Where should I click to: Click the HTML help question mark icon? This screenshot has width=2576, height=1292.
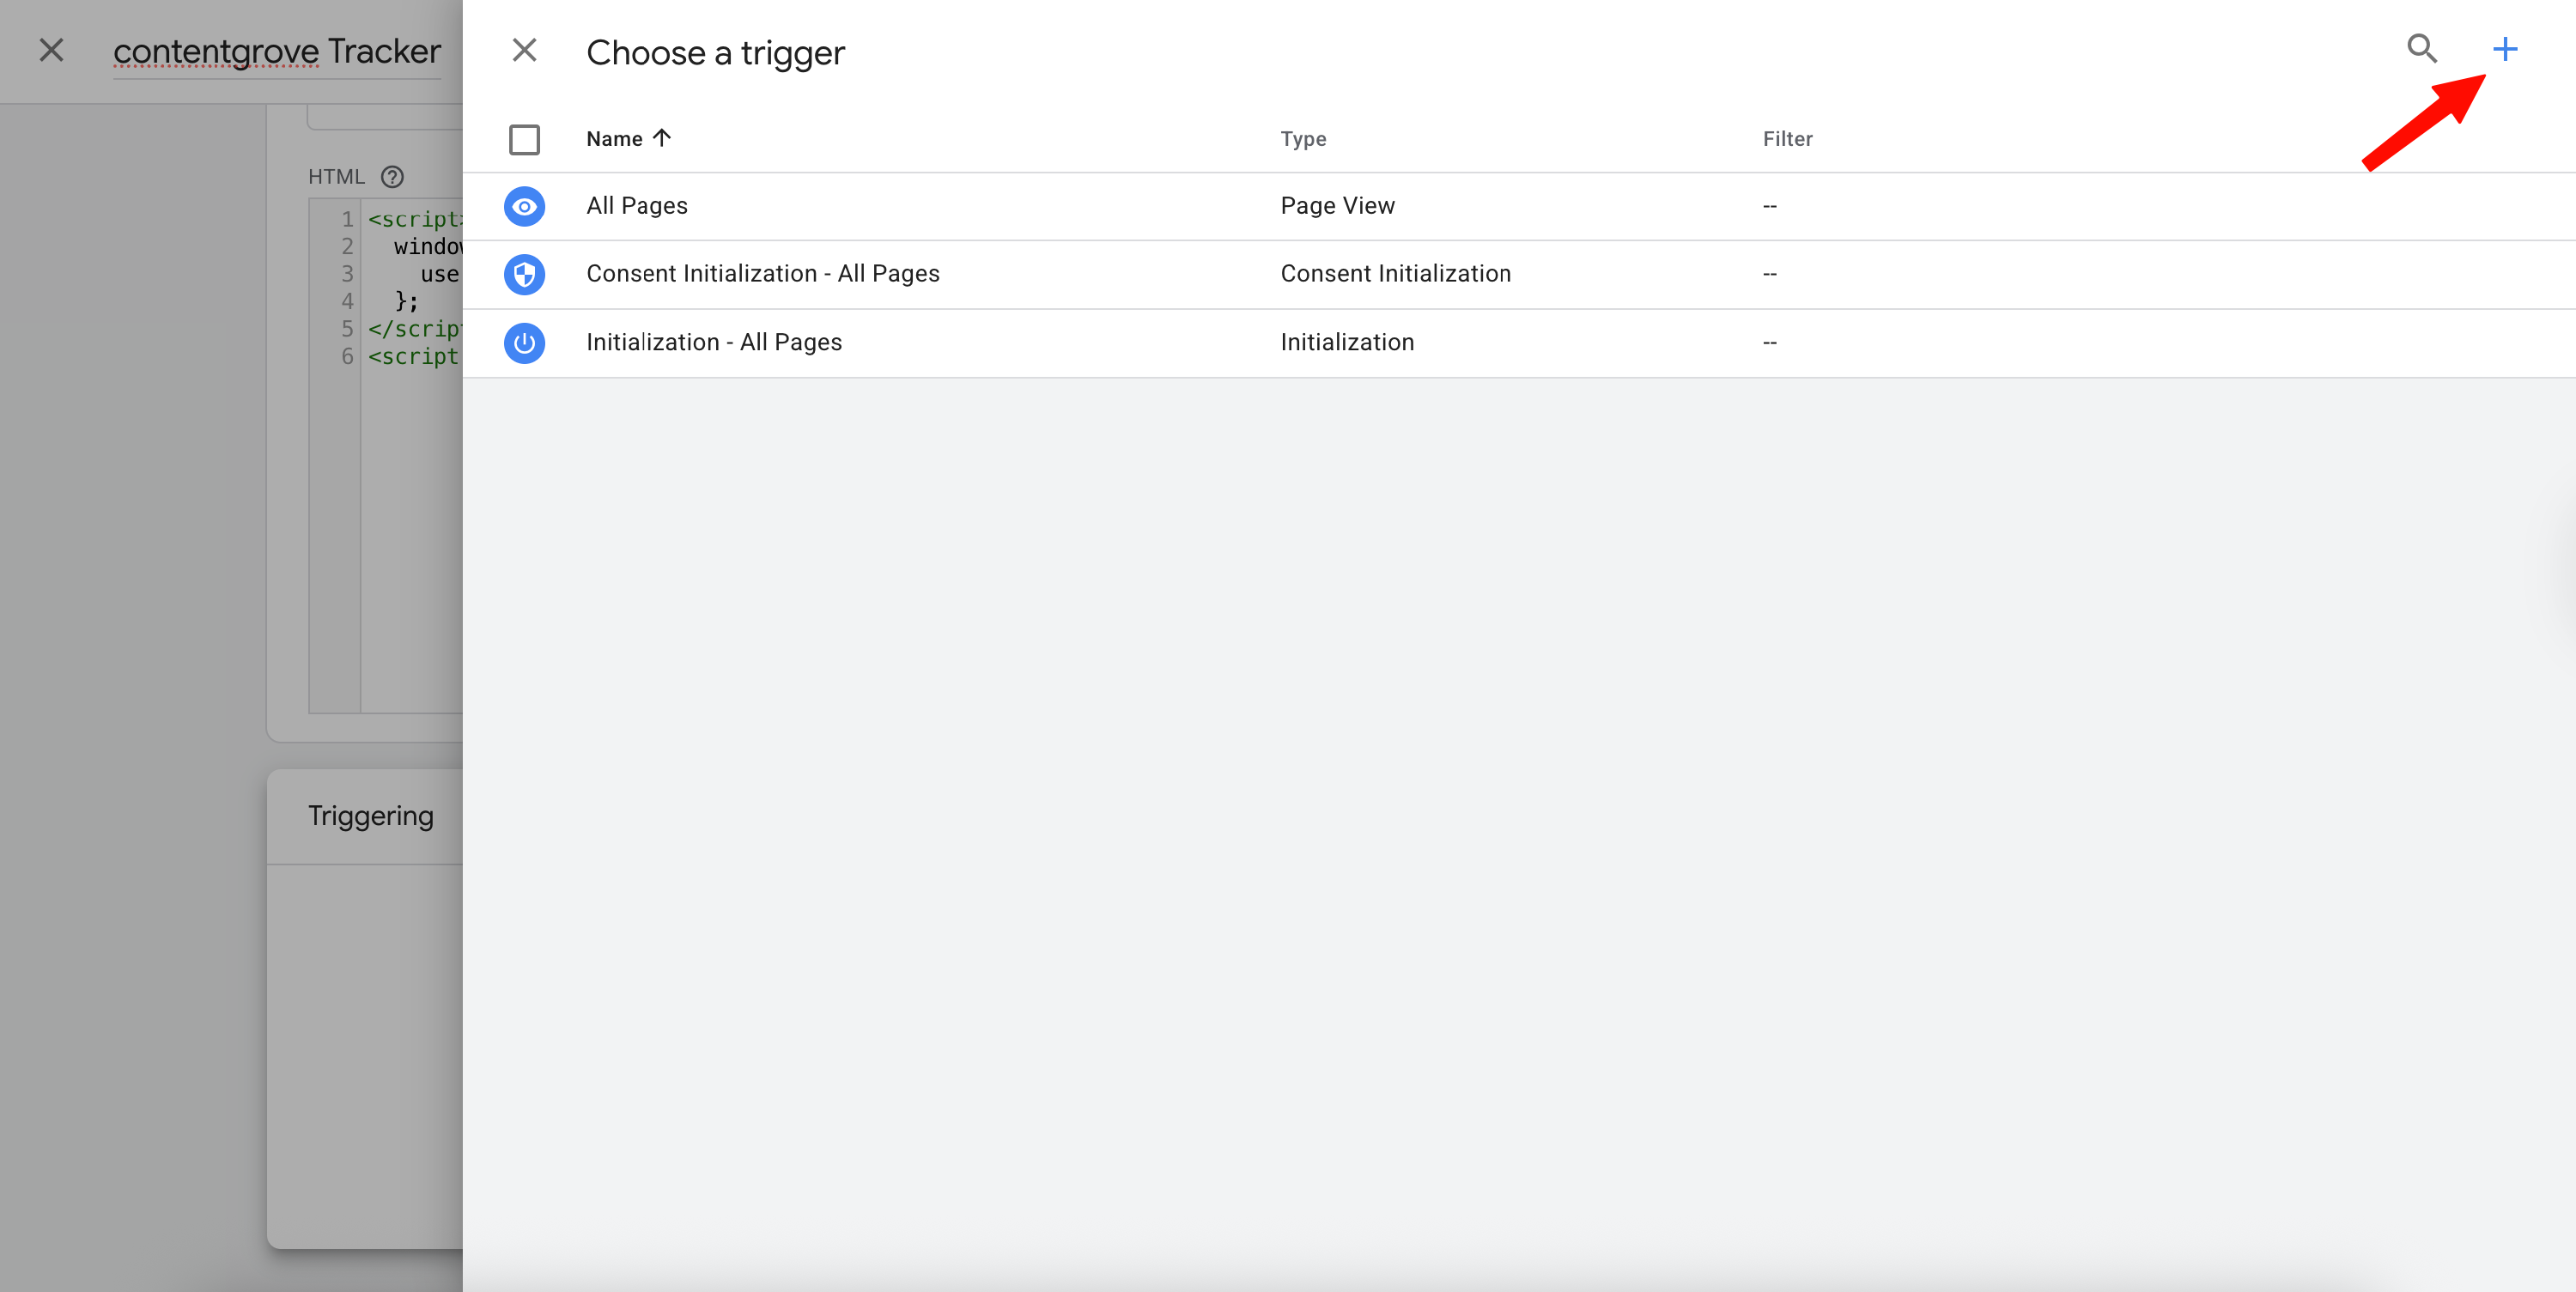[392, 177]
